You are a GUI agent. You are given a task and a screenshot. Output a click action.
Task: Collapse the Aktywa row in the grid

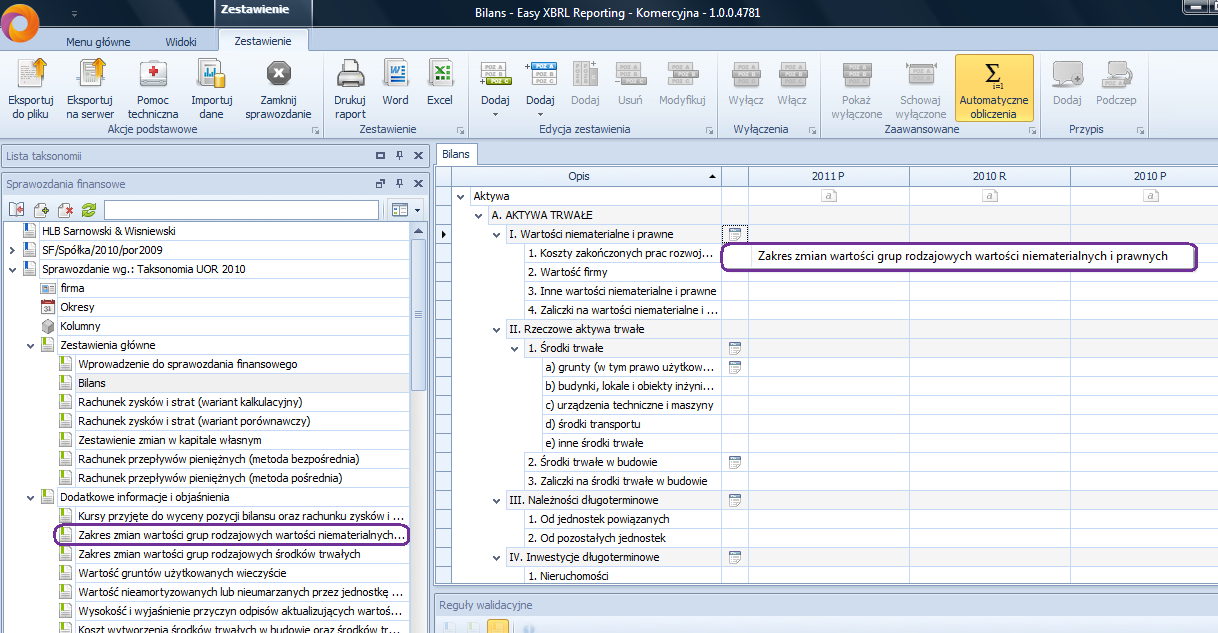pyautogui.click(x=461, y=196)
